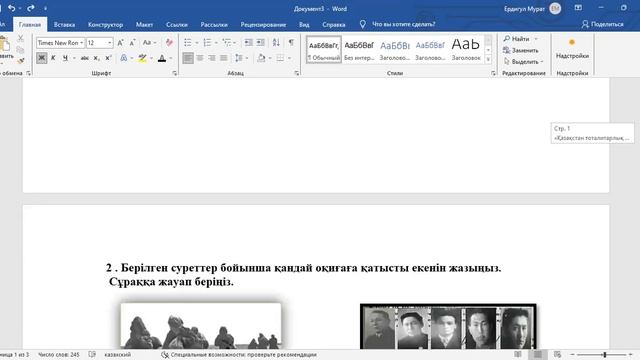The height and width of the screenshot is (360, 640).
Task: Open the Конструктор tab
Action: point(105,24)
